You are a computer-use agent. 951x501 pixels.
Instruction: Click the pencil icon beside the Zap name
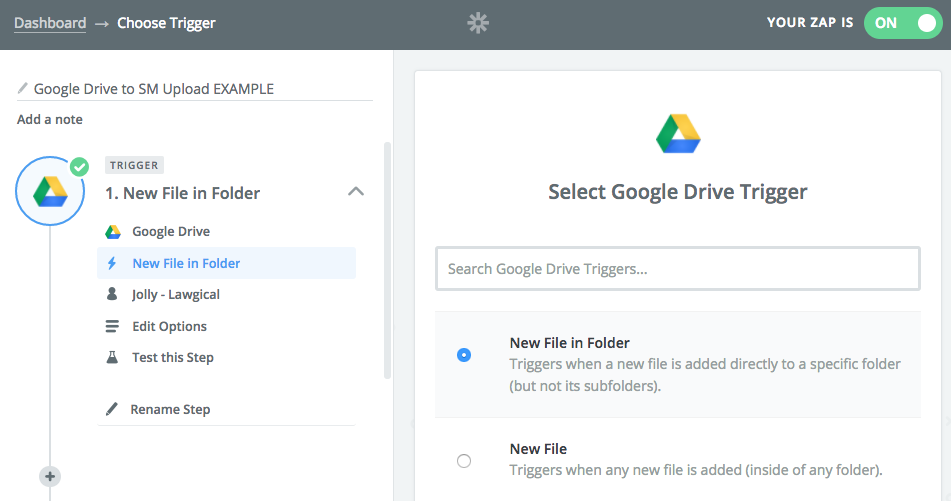[x=23, y=89]
